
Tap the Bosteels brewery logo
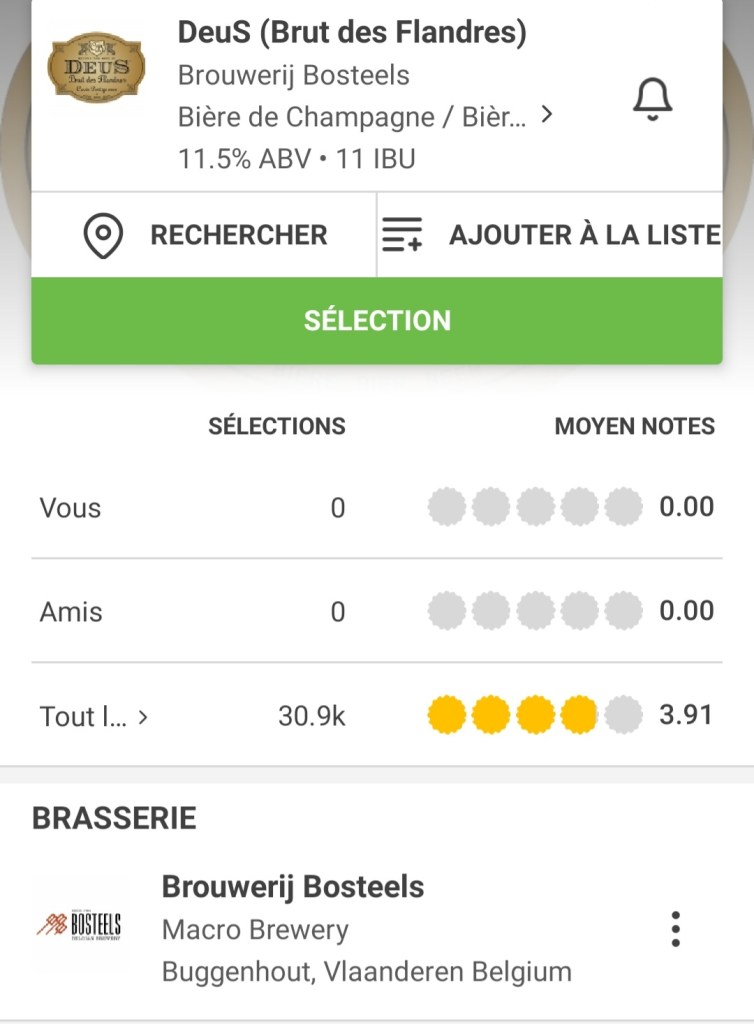(80, 926)
